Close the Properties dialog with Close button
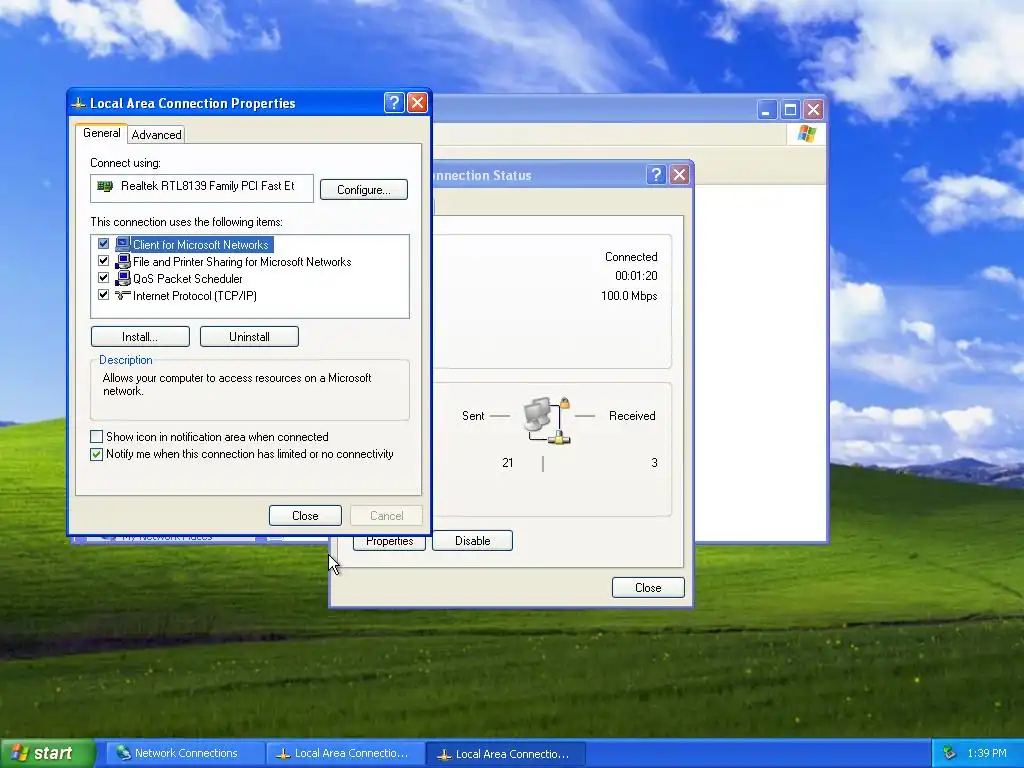 coord(305,515)
